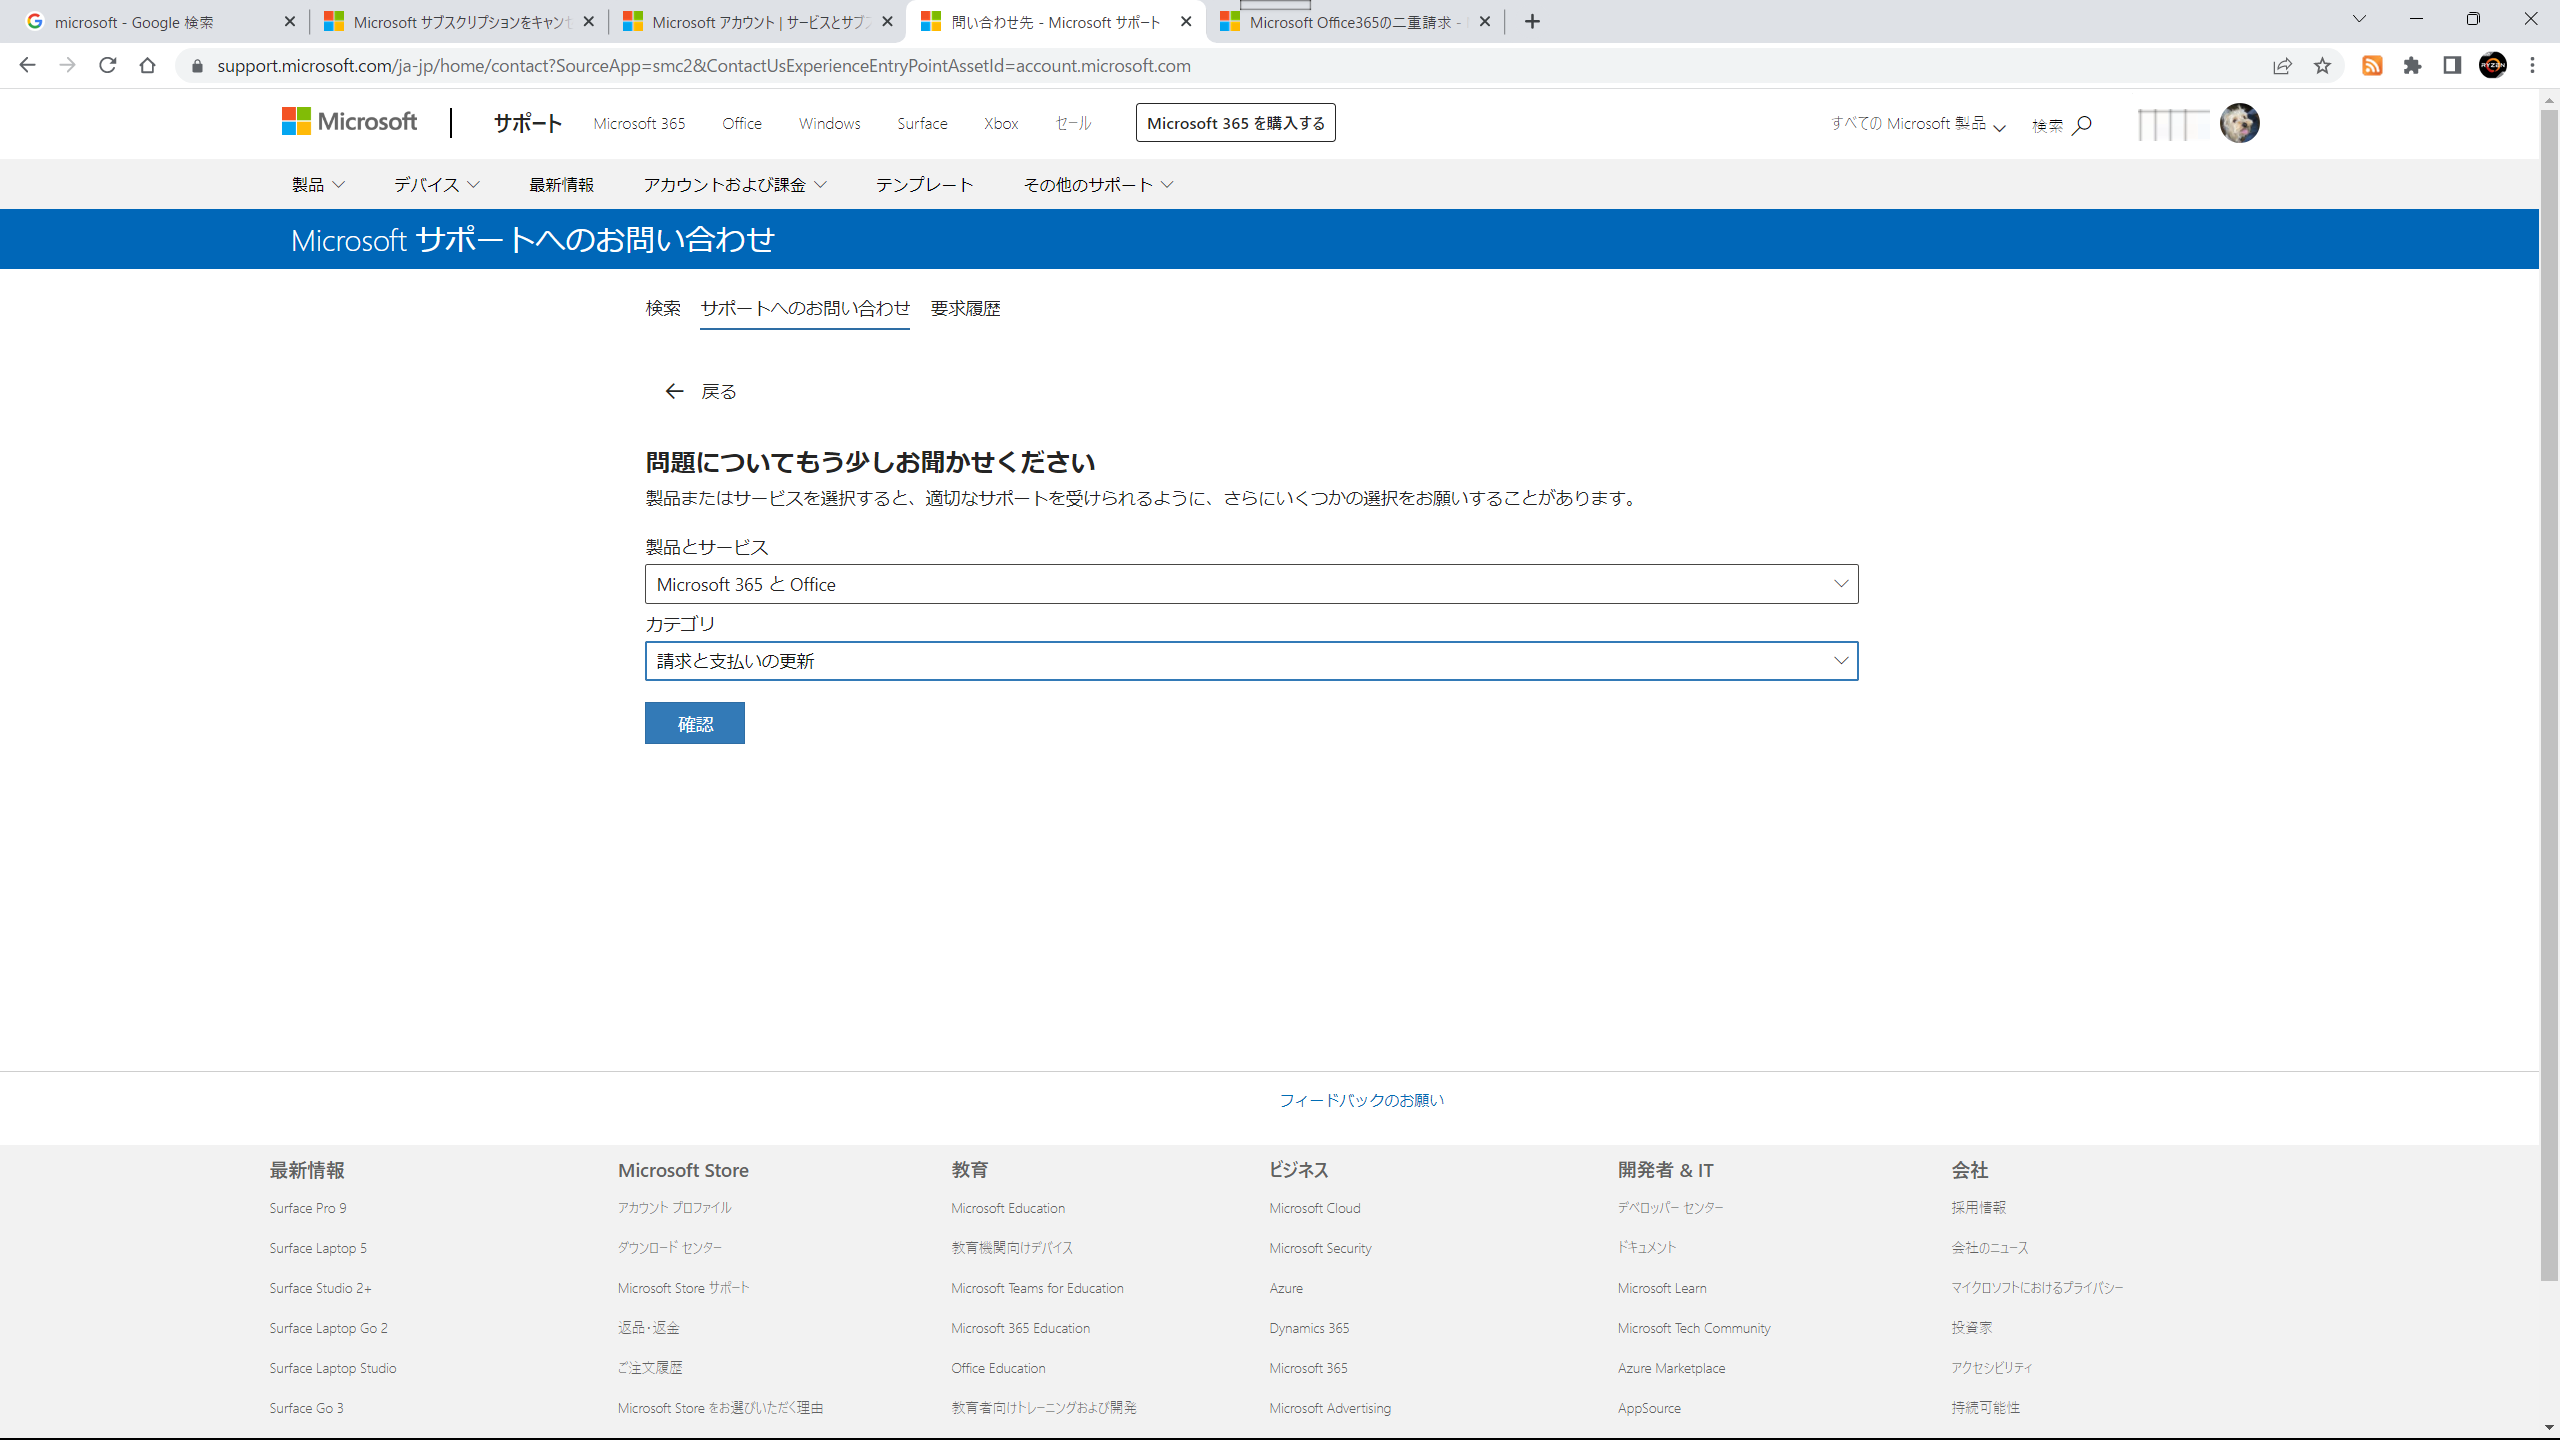Select the 要求履歴 tab

pos(965,308)
